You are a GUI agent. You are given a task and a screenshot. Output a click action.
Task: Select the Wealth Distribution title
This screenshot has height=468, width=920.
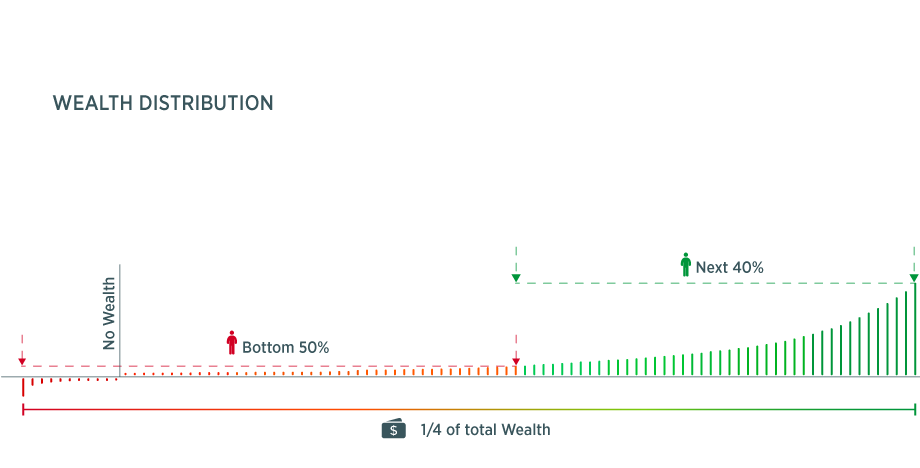(163, 103)
